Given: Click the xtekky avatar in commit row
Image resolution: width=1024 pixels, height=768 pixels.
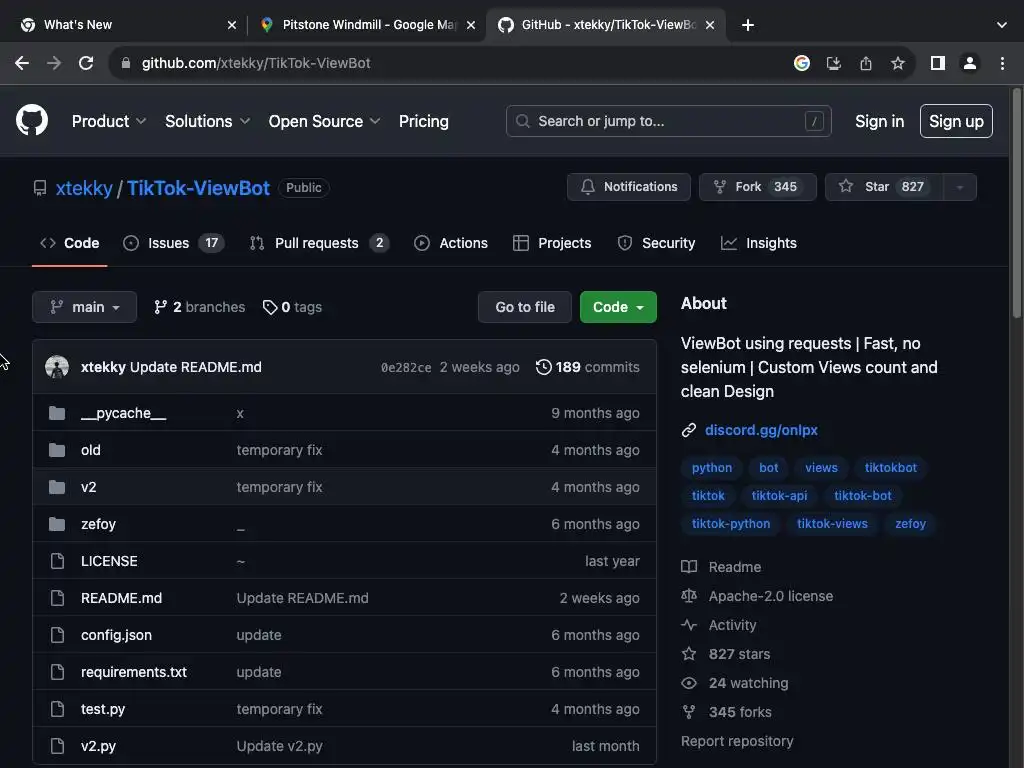Looking at the screenshot, I should coord(57,367).
